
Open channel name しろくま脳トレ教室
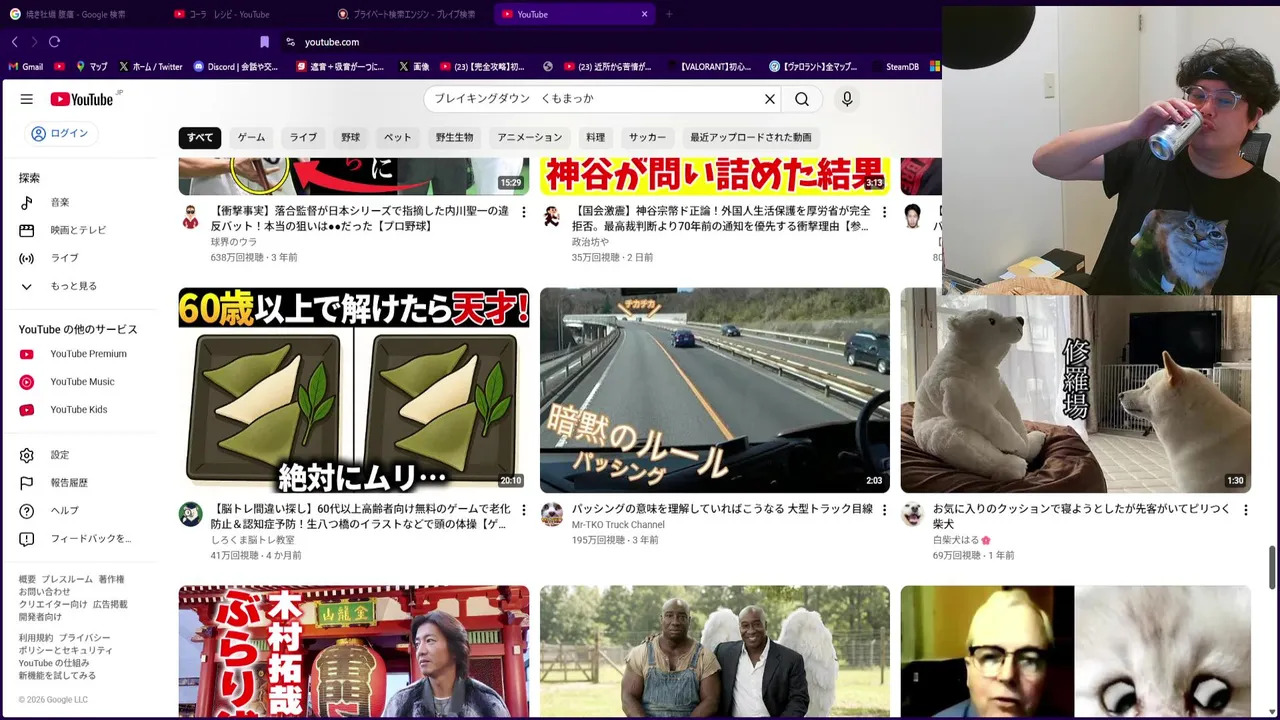[x=253, y=540]
